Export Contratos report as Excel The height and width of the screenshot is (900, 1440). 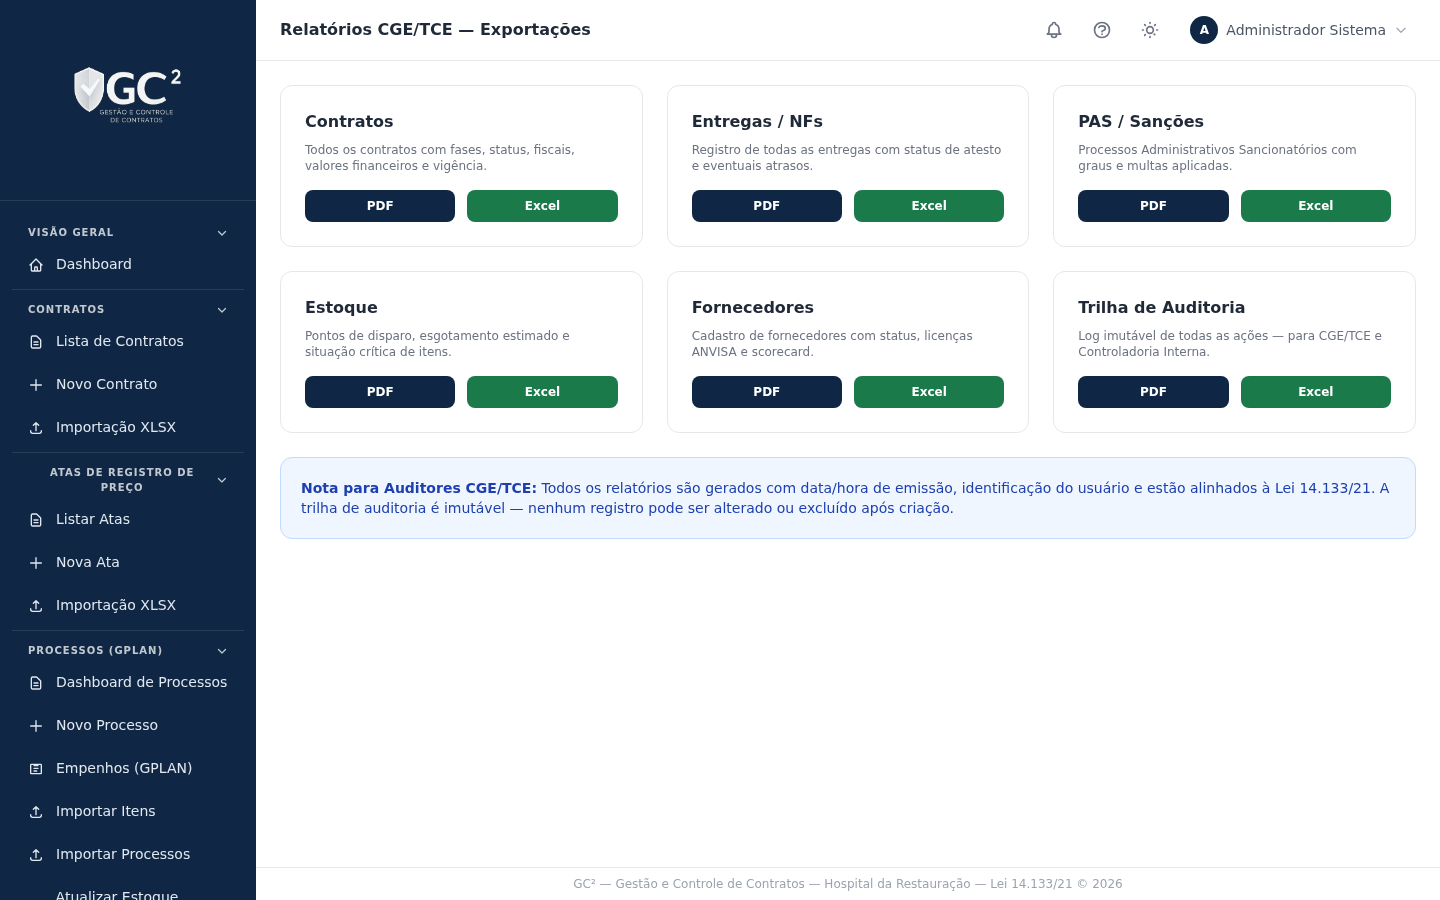(542, 206)
